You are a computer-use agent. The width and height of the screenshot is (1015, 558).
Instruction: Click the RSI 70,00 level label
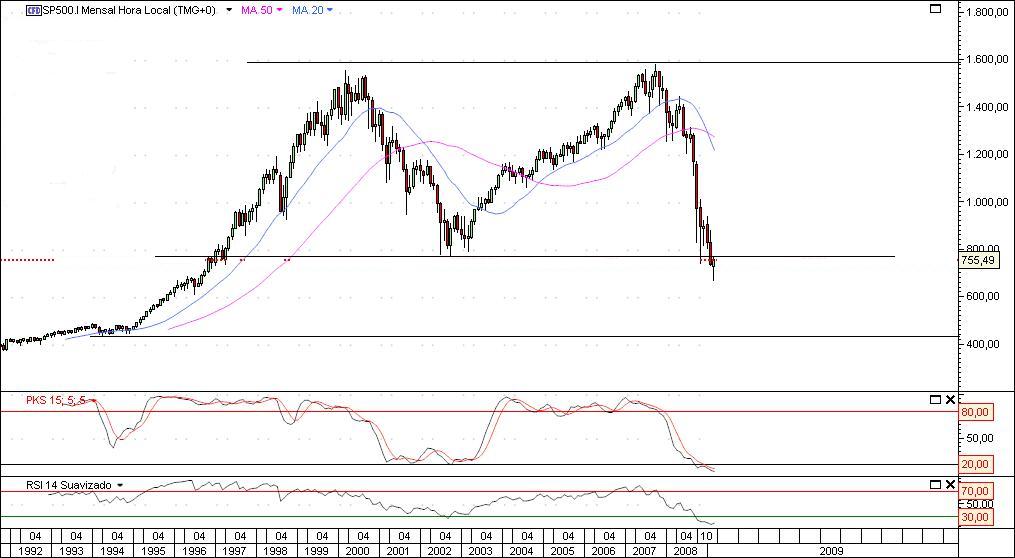pyautogui.click(x=976, y=491)
